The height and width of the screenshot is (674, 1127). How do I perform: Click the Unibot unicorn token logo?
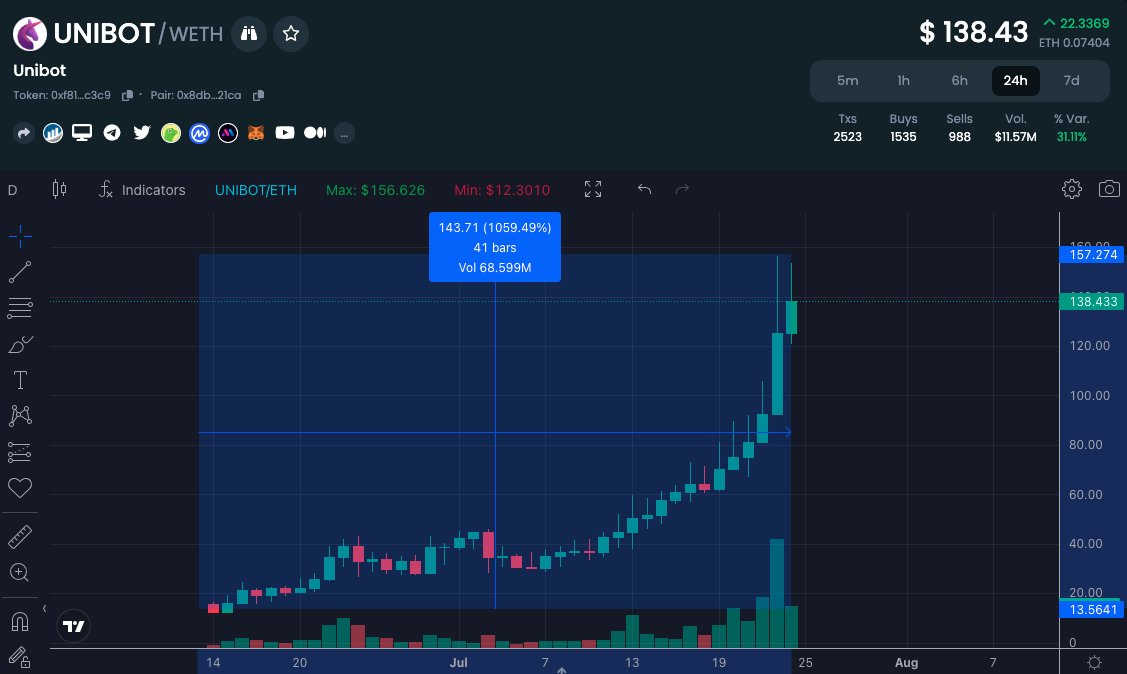coord(30,34)
